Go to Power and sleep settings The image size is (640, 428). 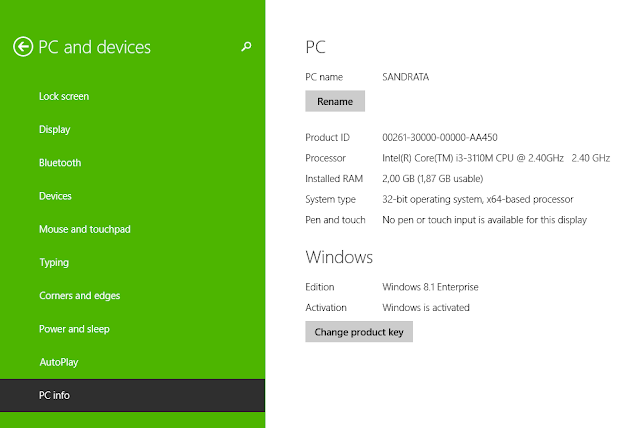[74, 329]
